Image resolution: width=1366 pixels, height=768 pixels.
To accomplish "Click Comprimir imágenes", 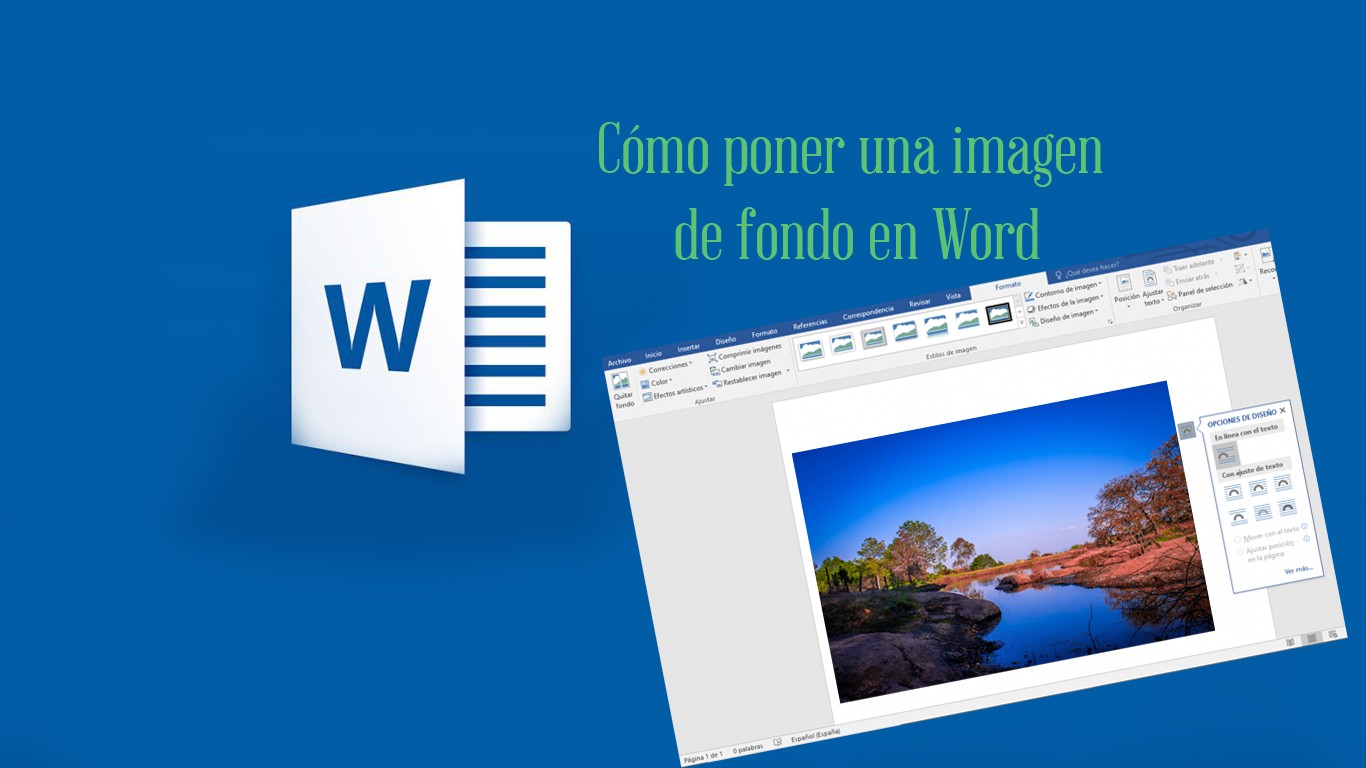I will coord(745,353).
